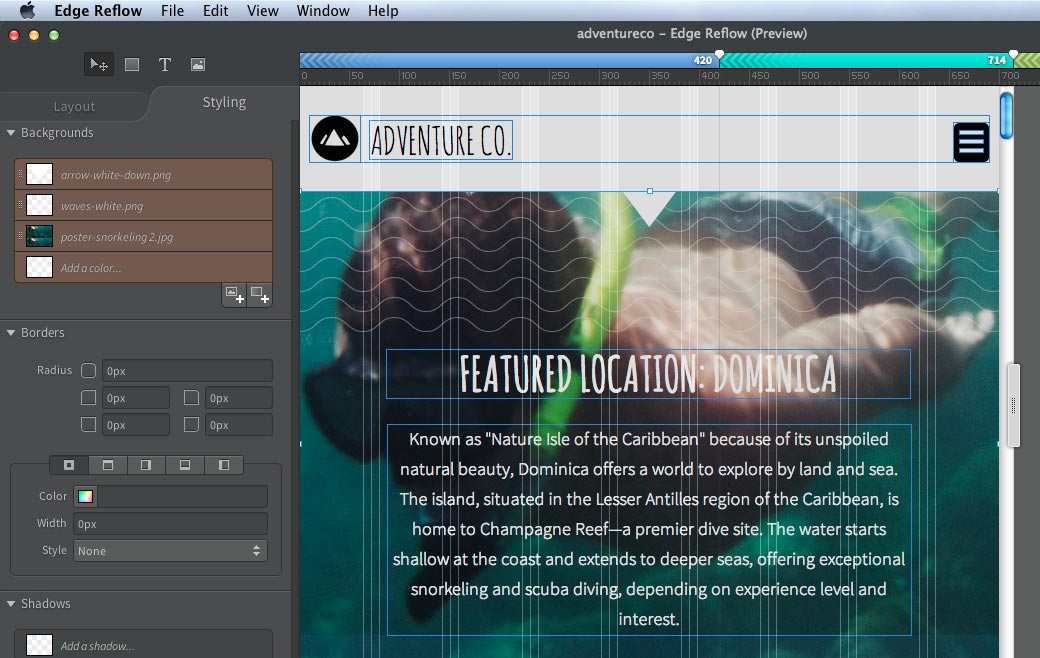Click the top-left radius value field
This screenshot has width=1040, height=658.
click(136, 397)
